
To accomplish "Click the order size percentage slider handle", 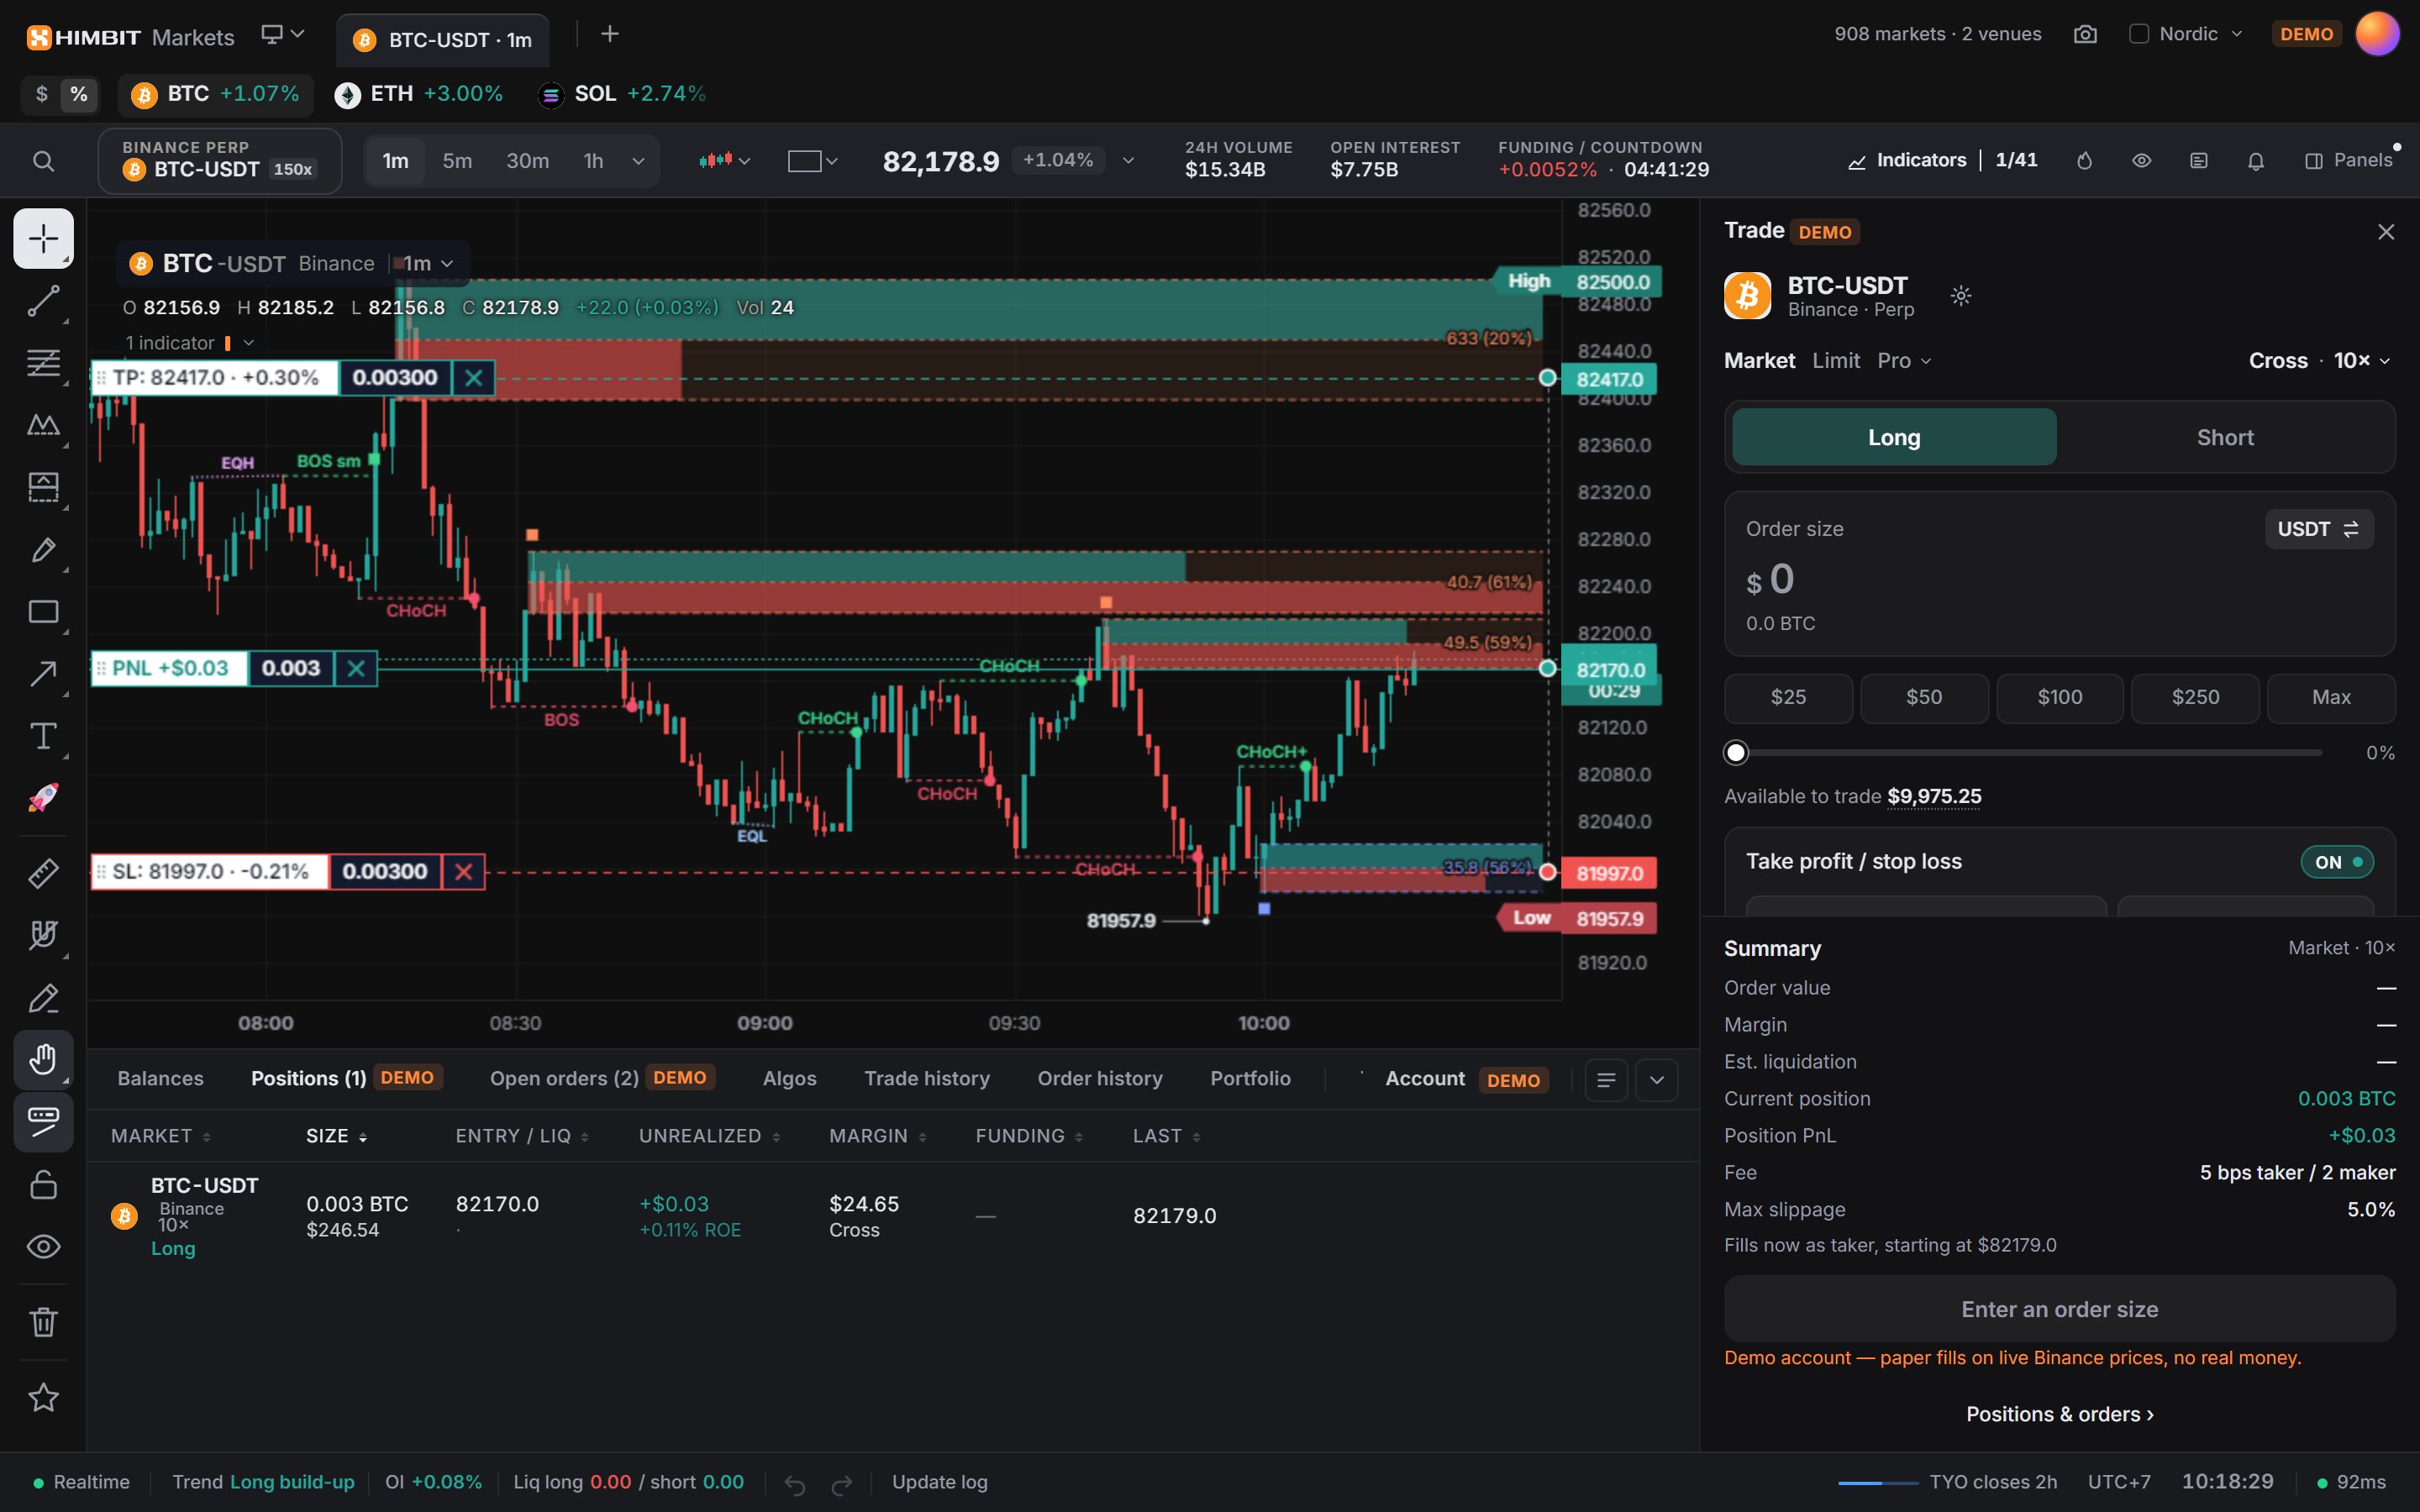I will (x=1736, y=752).
